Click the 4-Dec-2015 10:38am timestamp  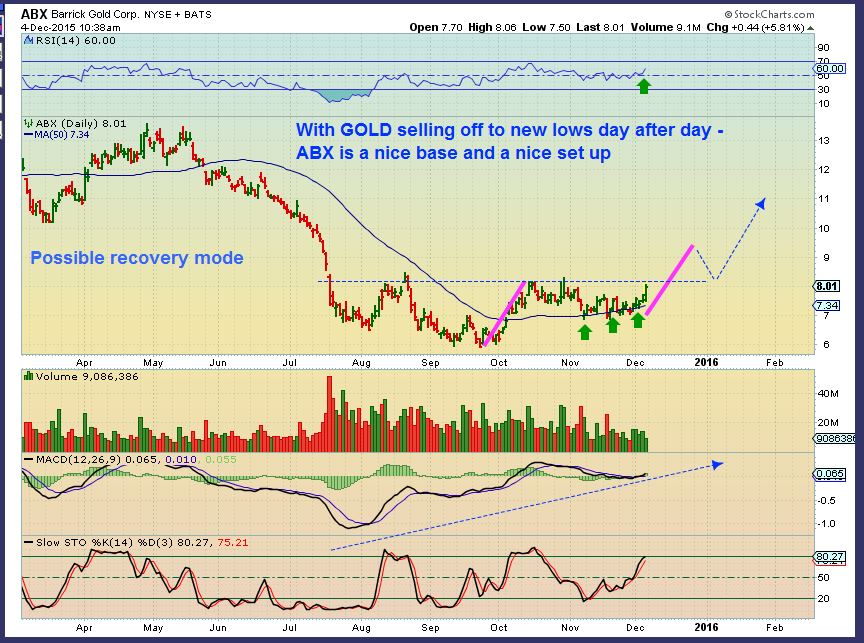coord(71,28)
